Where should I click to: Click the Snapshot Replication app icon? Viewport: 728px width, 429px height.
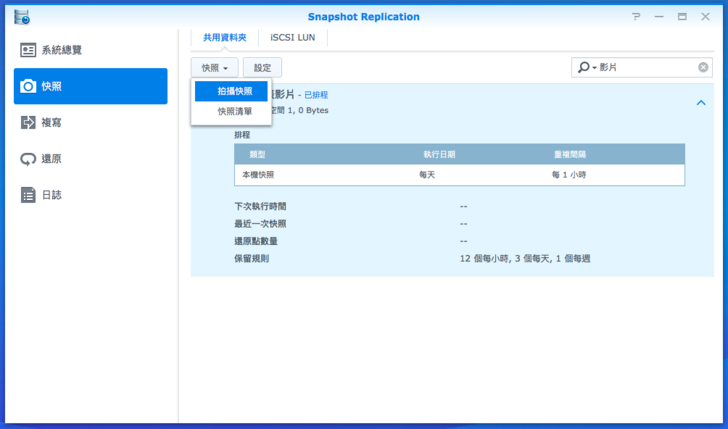(21, 16)
